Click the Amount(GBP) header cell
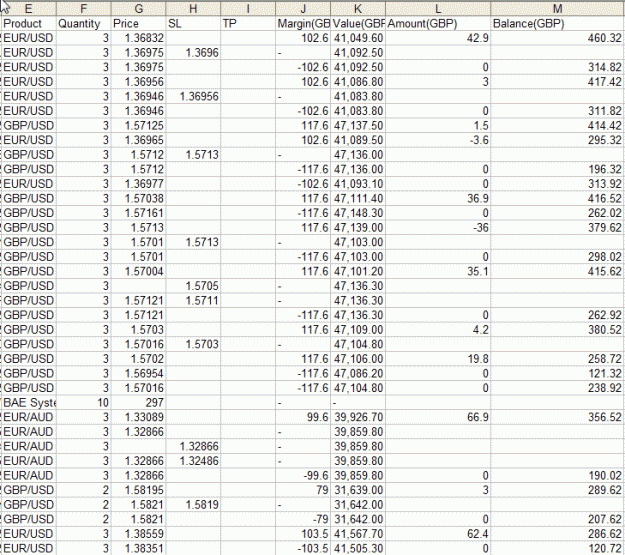The width and height of the screenshot is (625, 555). 438,24
